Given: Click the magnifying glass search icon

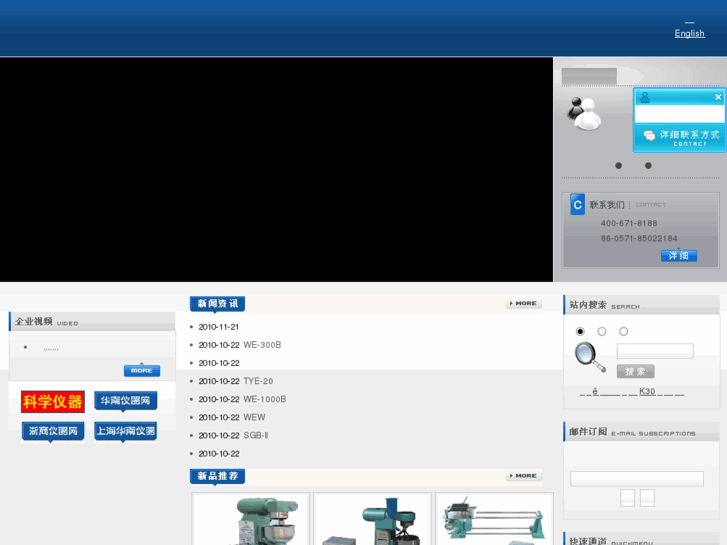Looking at the screenshot, I should [590, 357].
